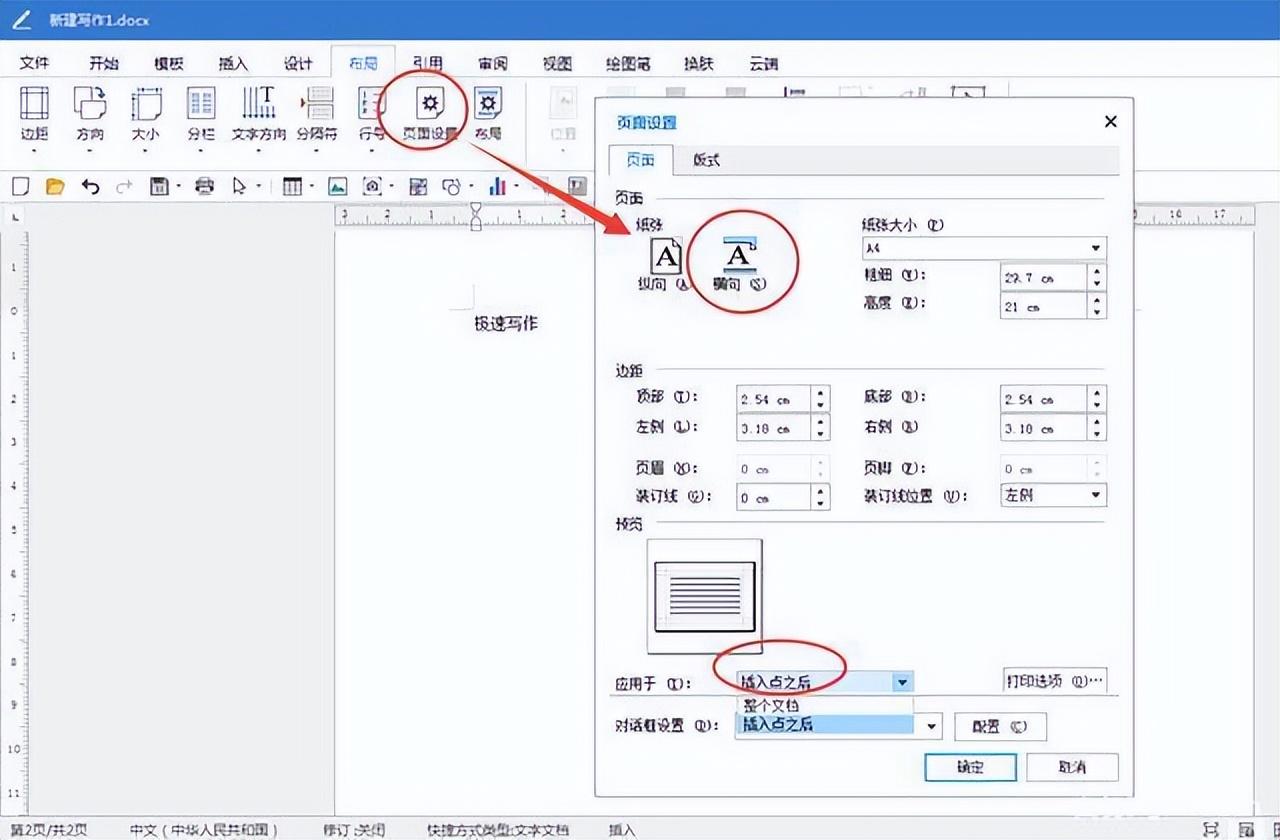This screenshot has height=840, width=1280.
Task: Switch to the 设计 ribbon tab
Action: point(298,63)
